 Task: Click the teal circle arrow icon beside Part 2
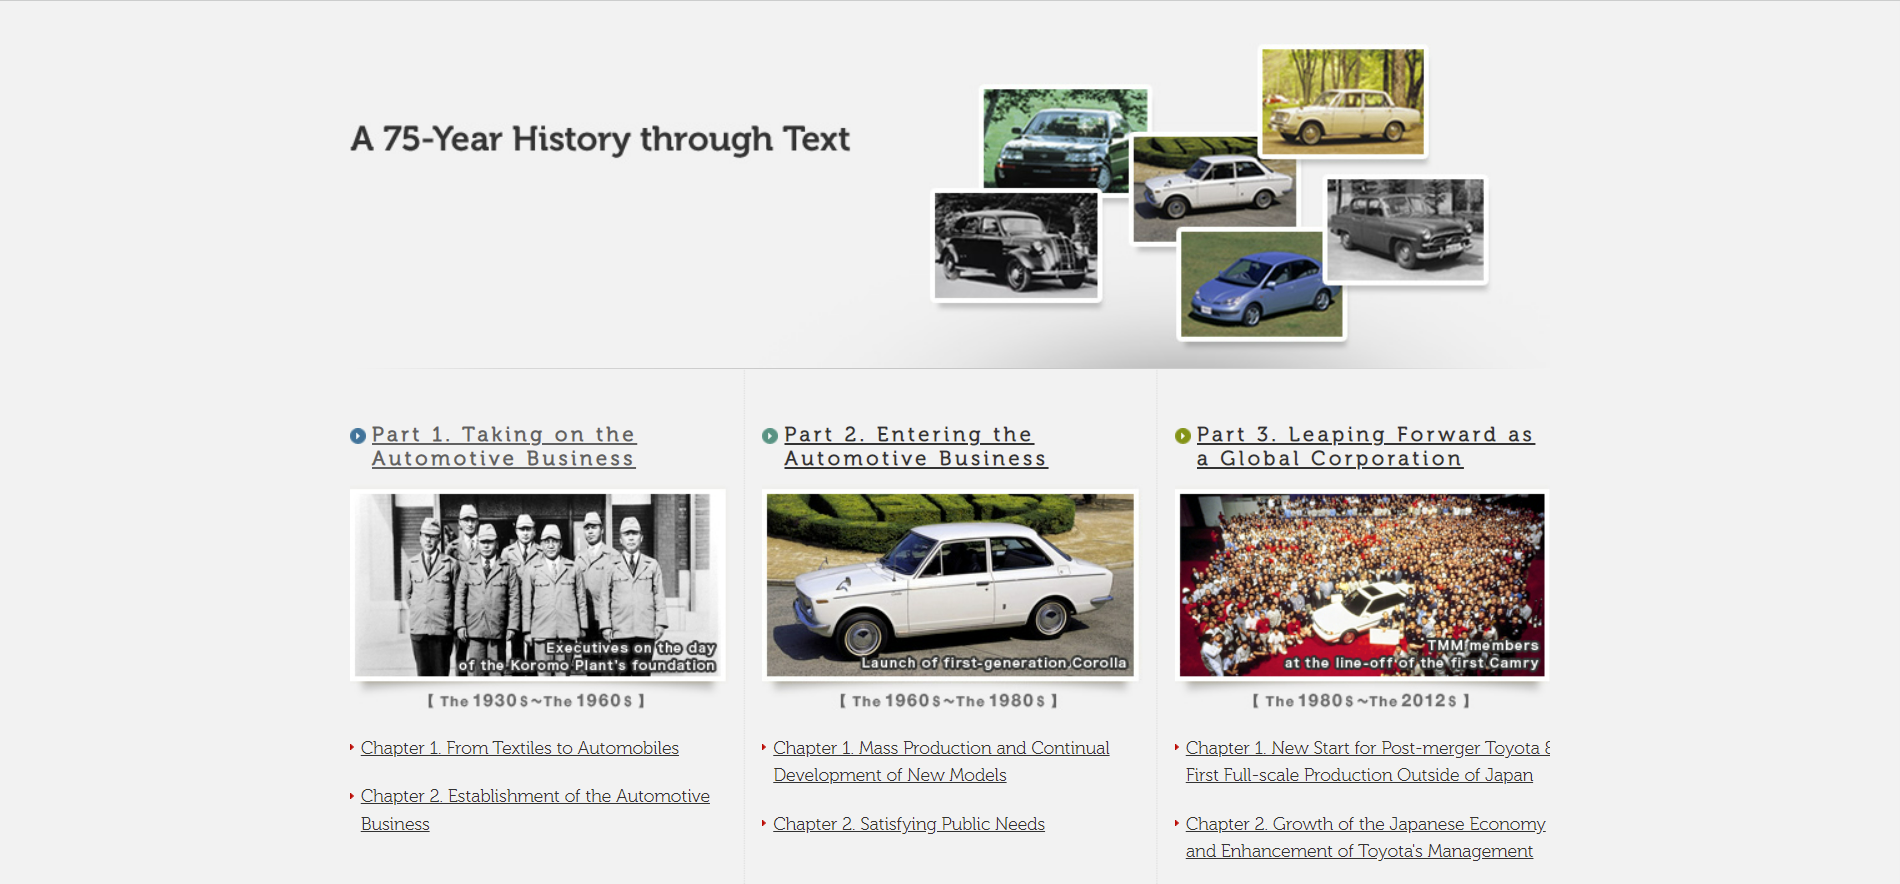(769, 436)
